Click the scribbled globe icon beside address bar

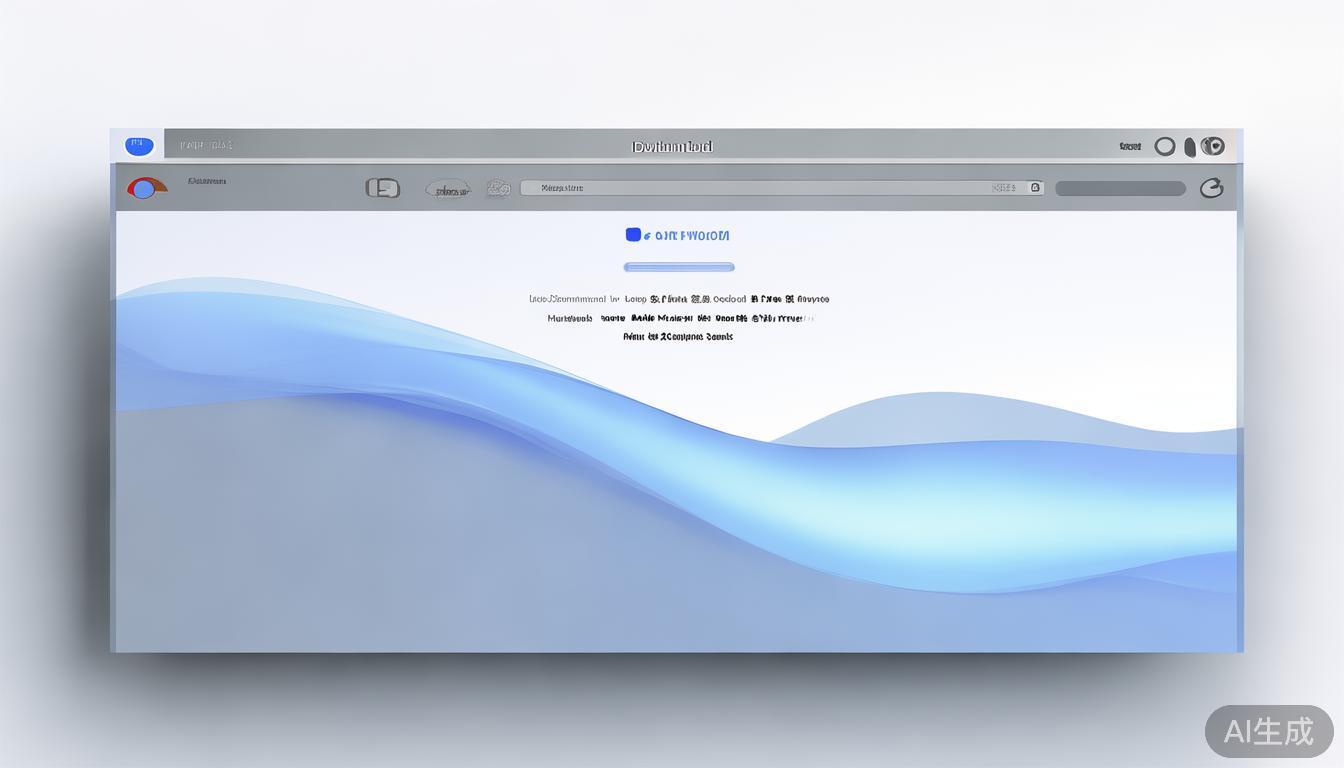[x=498, y=188]
